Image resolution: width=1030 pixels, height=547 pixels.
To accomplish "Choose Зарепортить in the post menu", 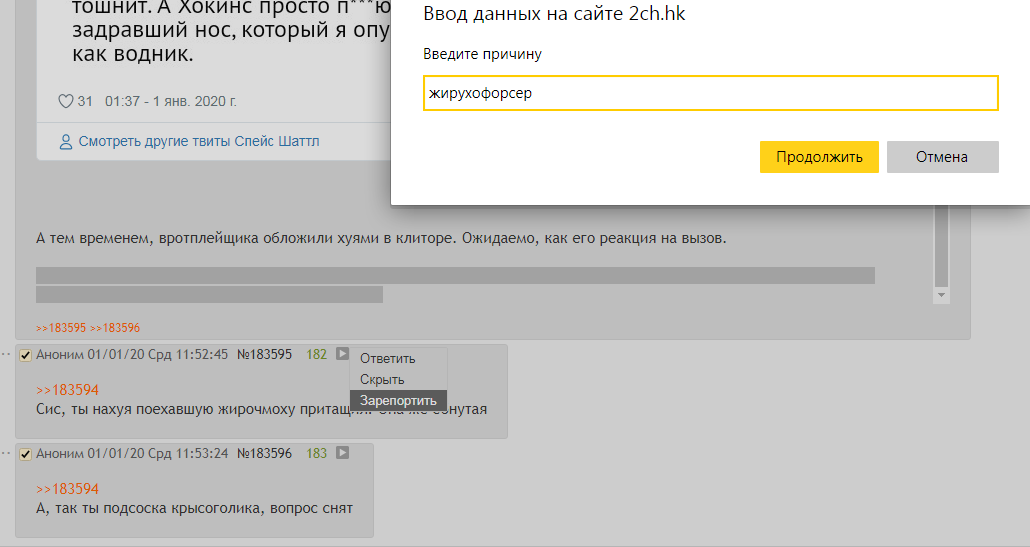I will pyautogui.click(x=398, y=401).
